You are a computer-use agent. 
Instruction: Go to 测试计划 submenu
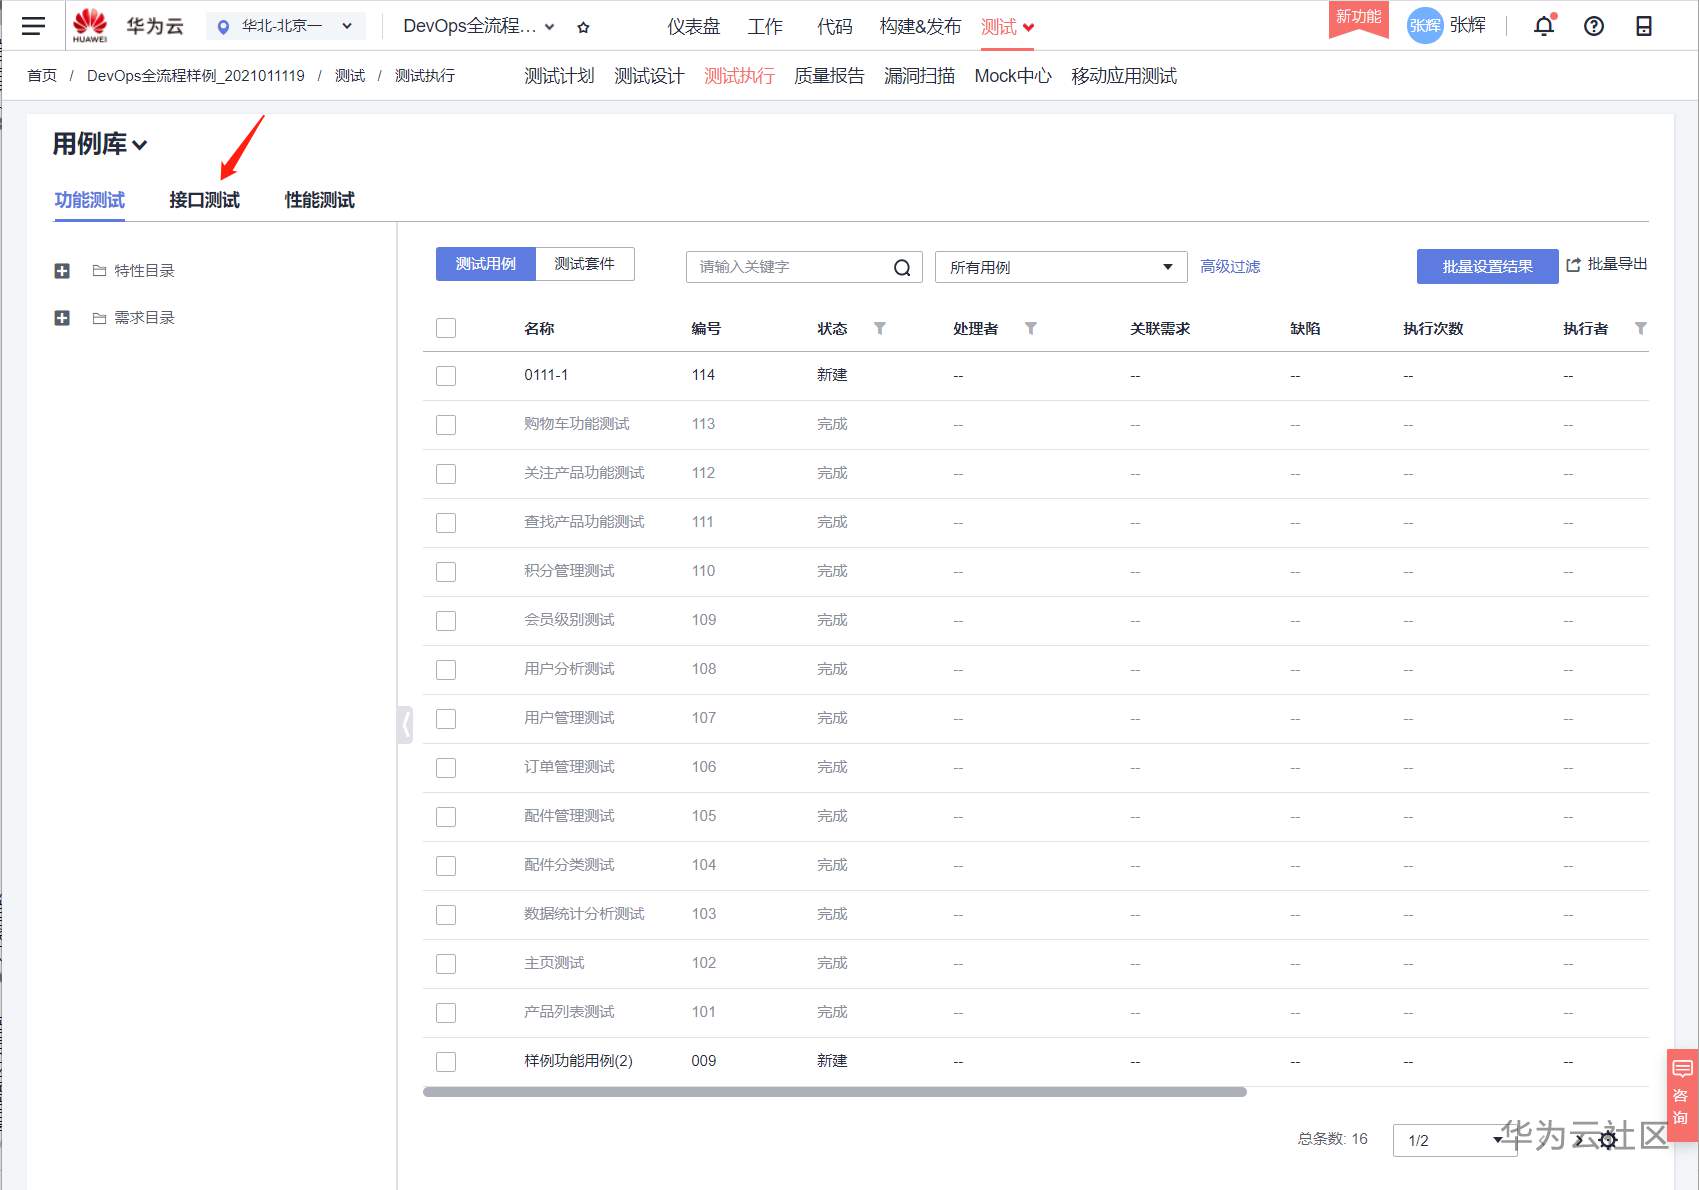tap(559, 76)
